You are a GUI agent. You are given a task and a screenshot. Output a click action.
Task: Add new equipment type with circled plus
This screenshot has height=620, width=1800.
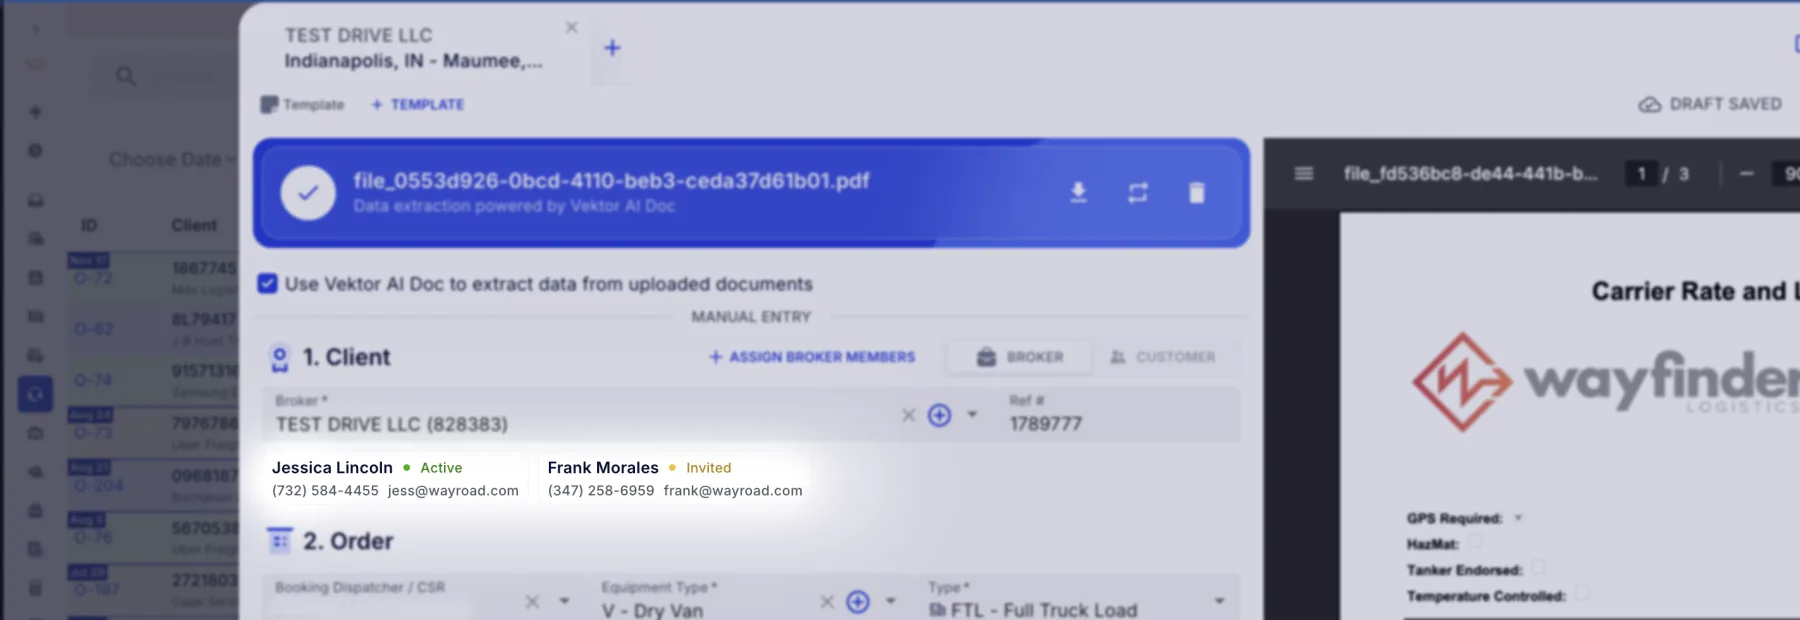[857, 601]
